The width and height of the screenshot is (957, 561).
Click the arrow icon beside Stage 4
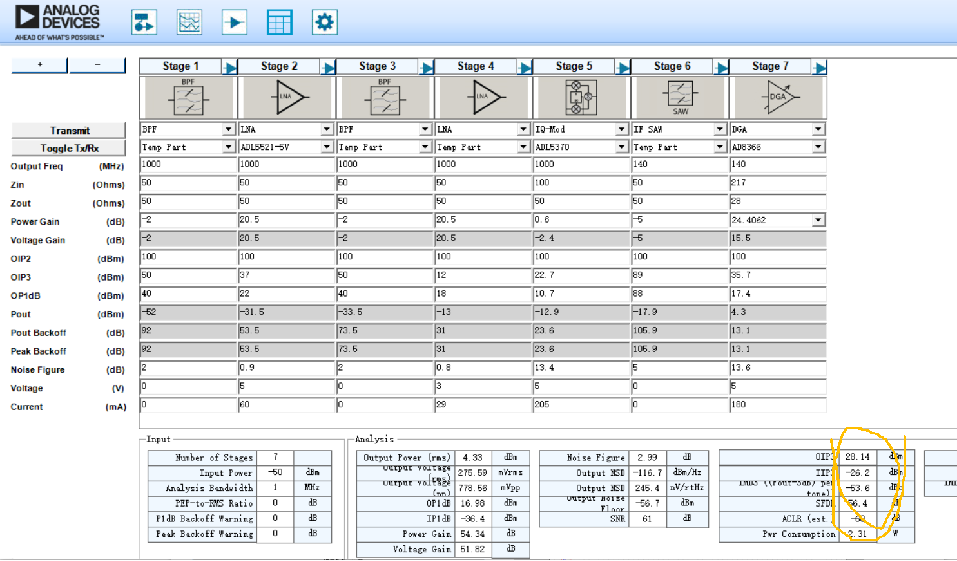pos(525,67)
